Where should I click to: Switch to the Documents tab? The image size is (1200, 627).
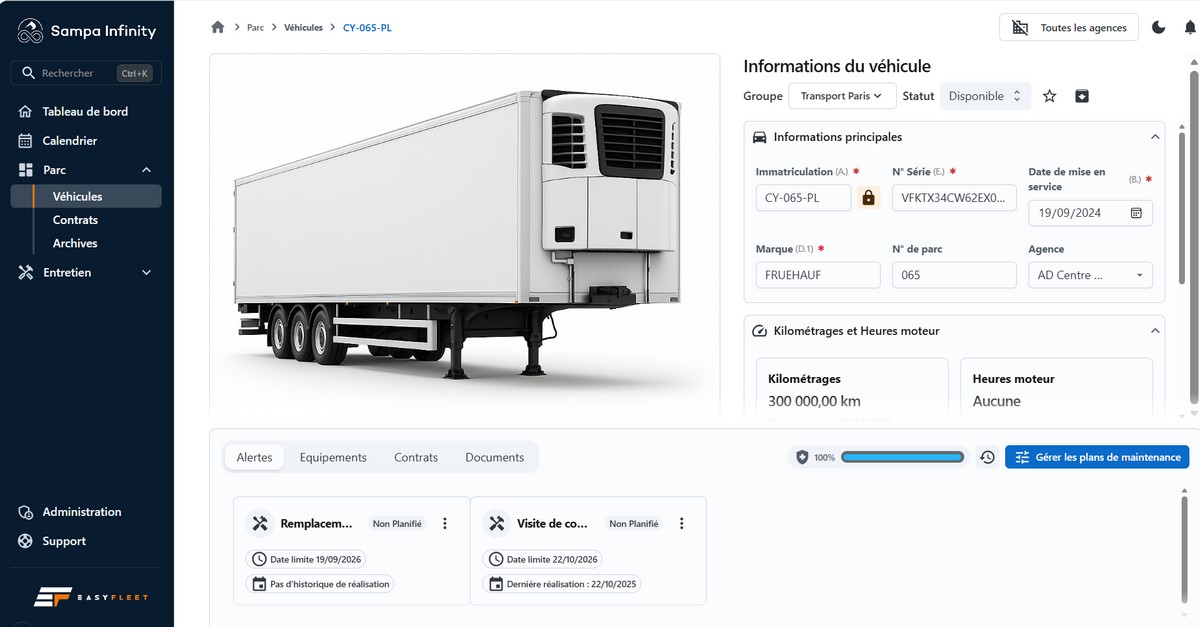[x=494, y=457]
